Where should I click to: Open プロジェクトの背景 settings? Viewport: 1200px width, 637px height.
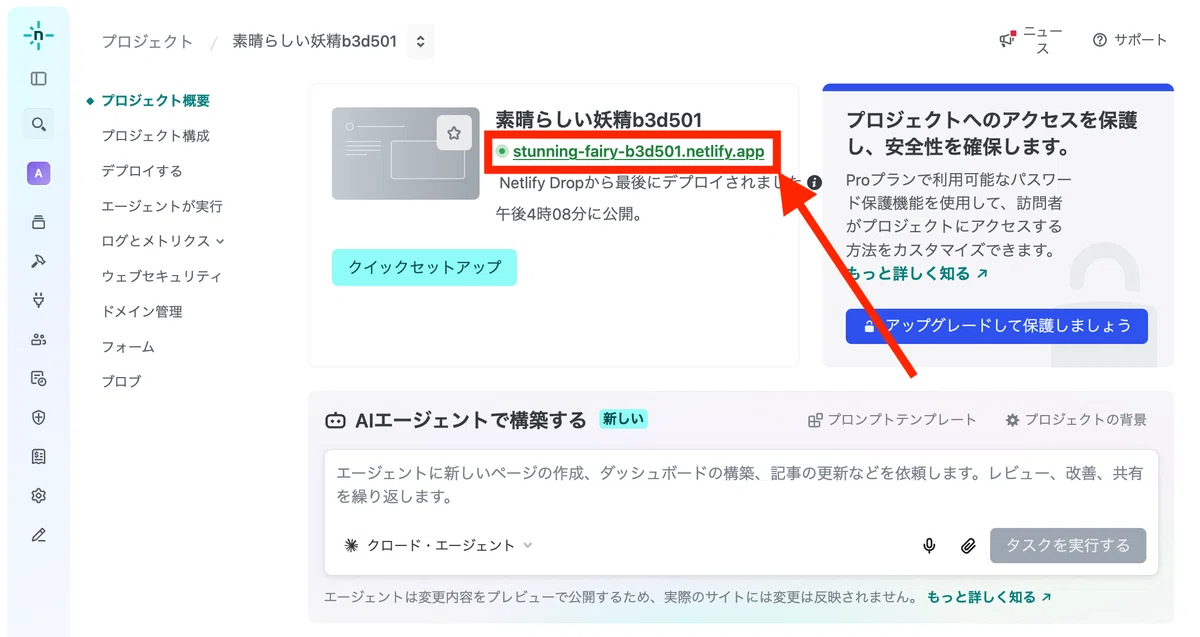[1076, 420]
